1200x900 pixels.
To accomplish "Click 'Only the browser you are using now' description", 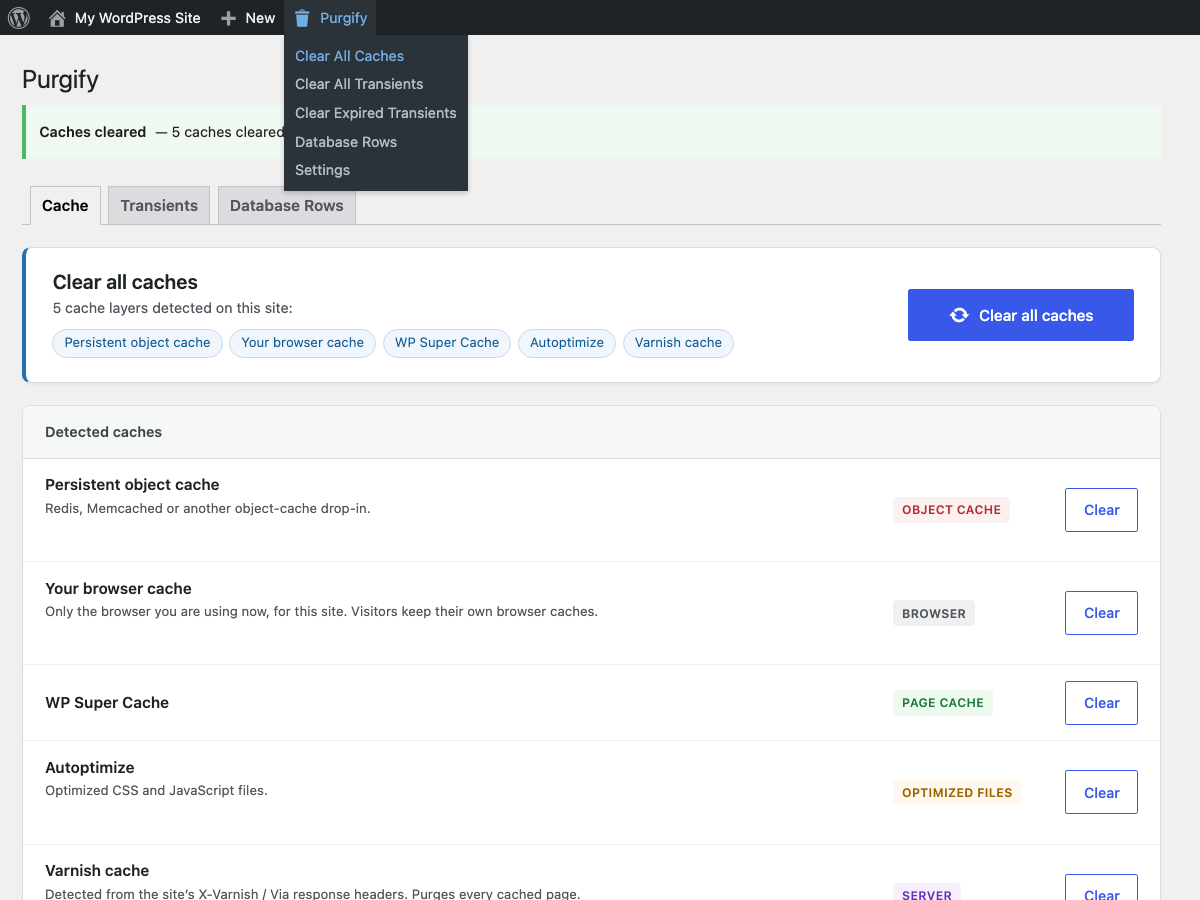I will [321, 611].
